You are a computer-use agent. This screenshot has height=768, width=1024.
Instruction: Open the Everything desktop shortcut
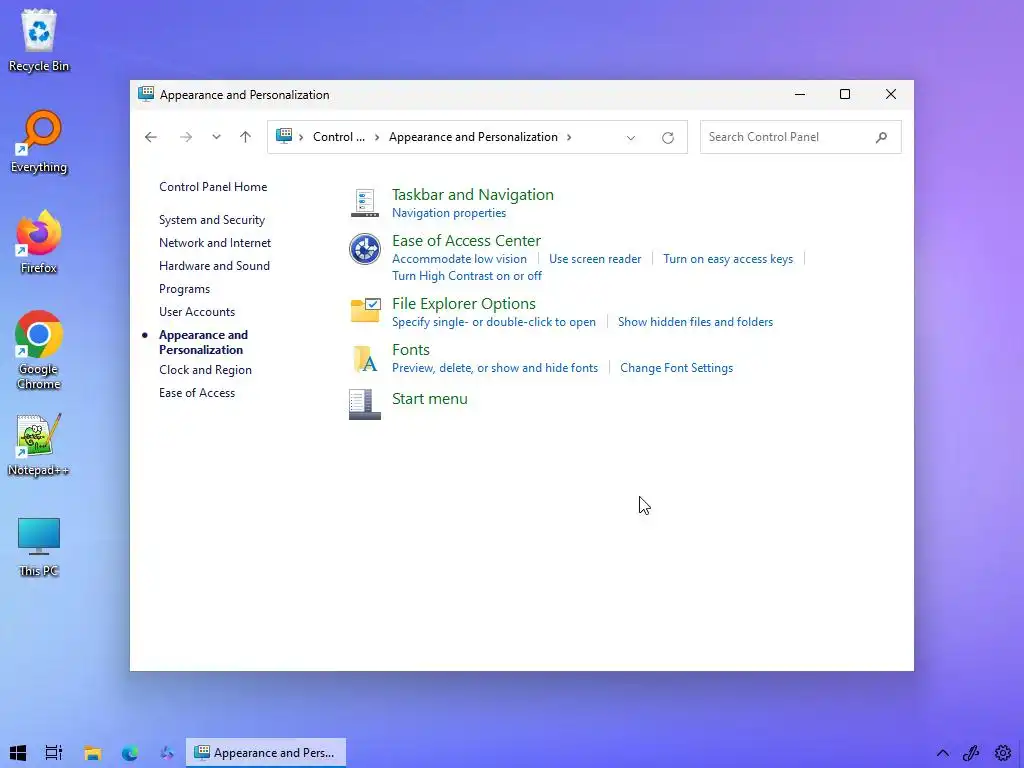click(39, 142)
